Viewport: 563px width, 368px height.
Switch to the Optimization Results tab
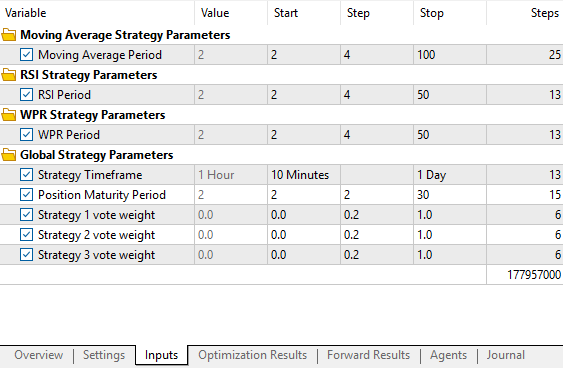click(x=252, y=355)
